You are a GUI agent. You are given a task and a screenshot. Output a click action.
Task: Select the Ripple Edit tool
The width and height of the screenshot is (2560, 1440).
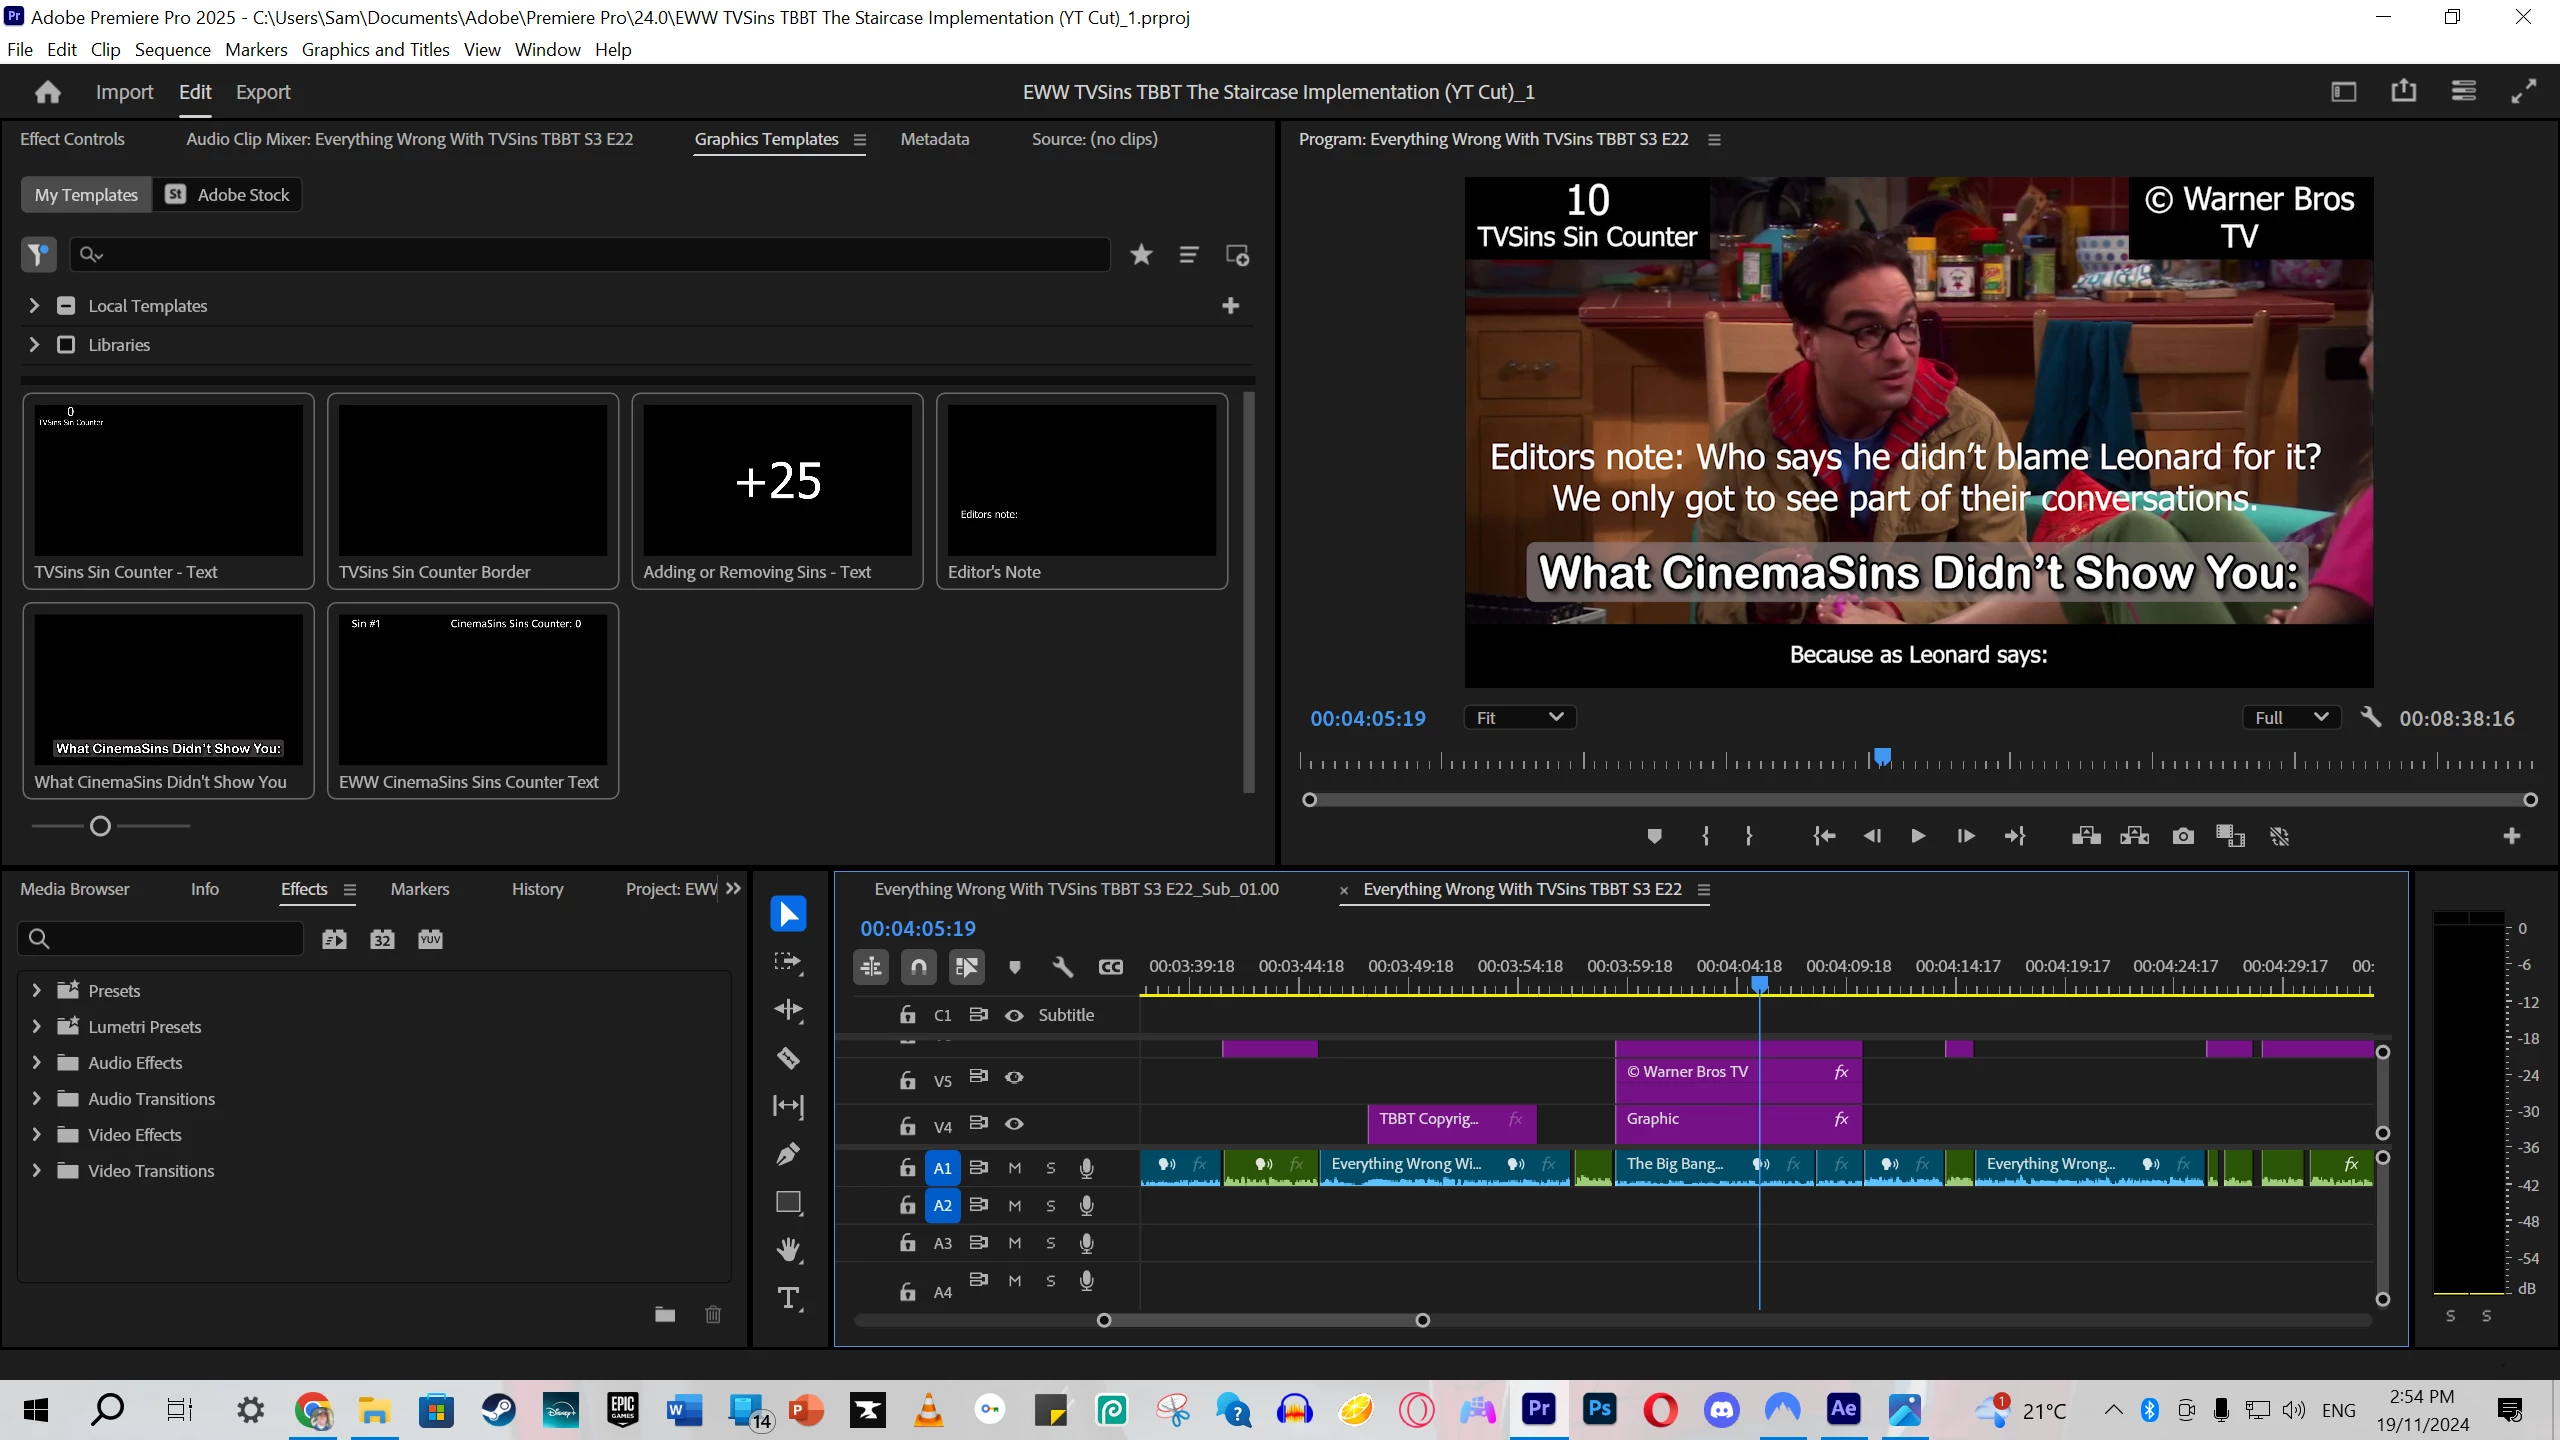[x=788, y=1010]
